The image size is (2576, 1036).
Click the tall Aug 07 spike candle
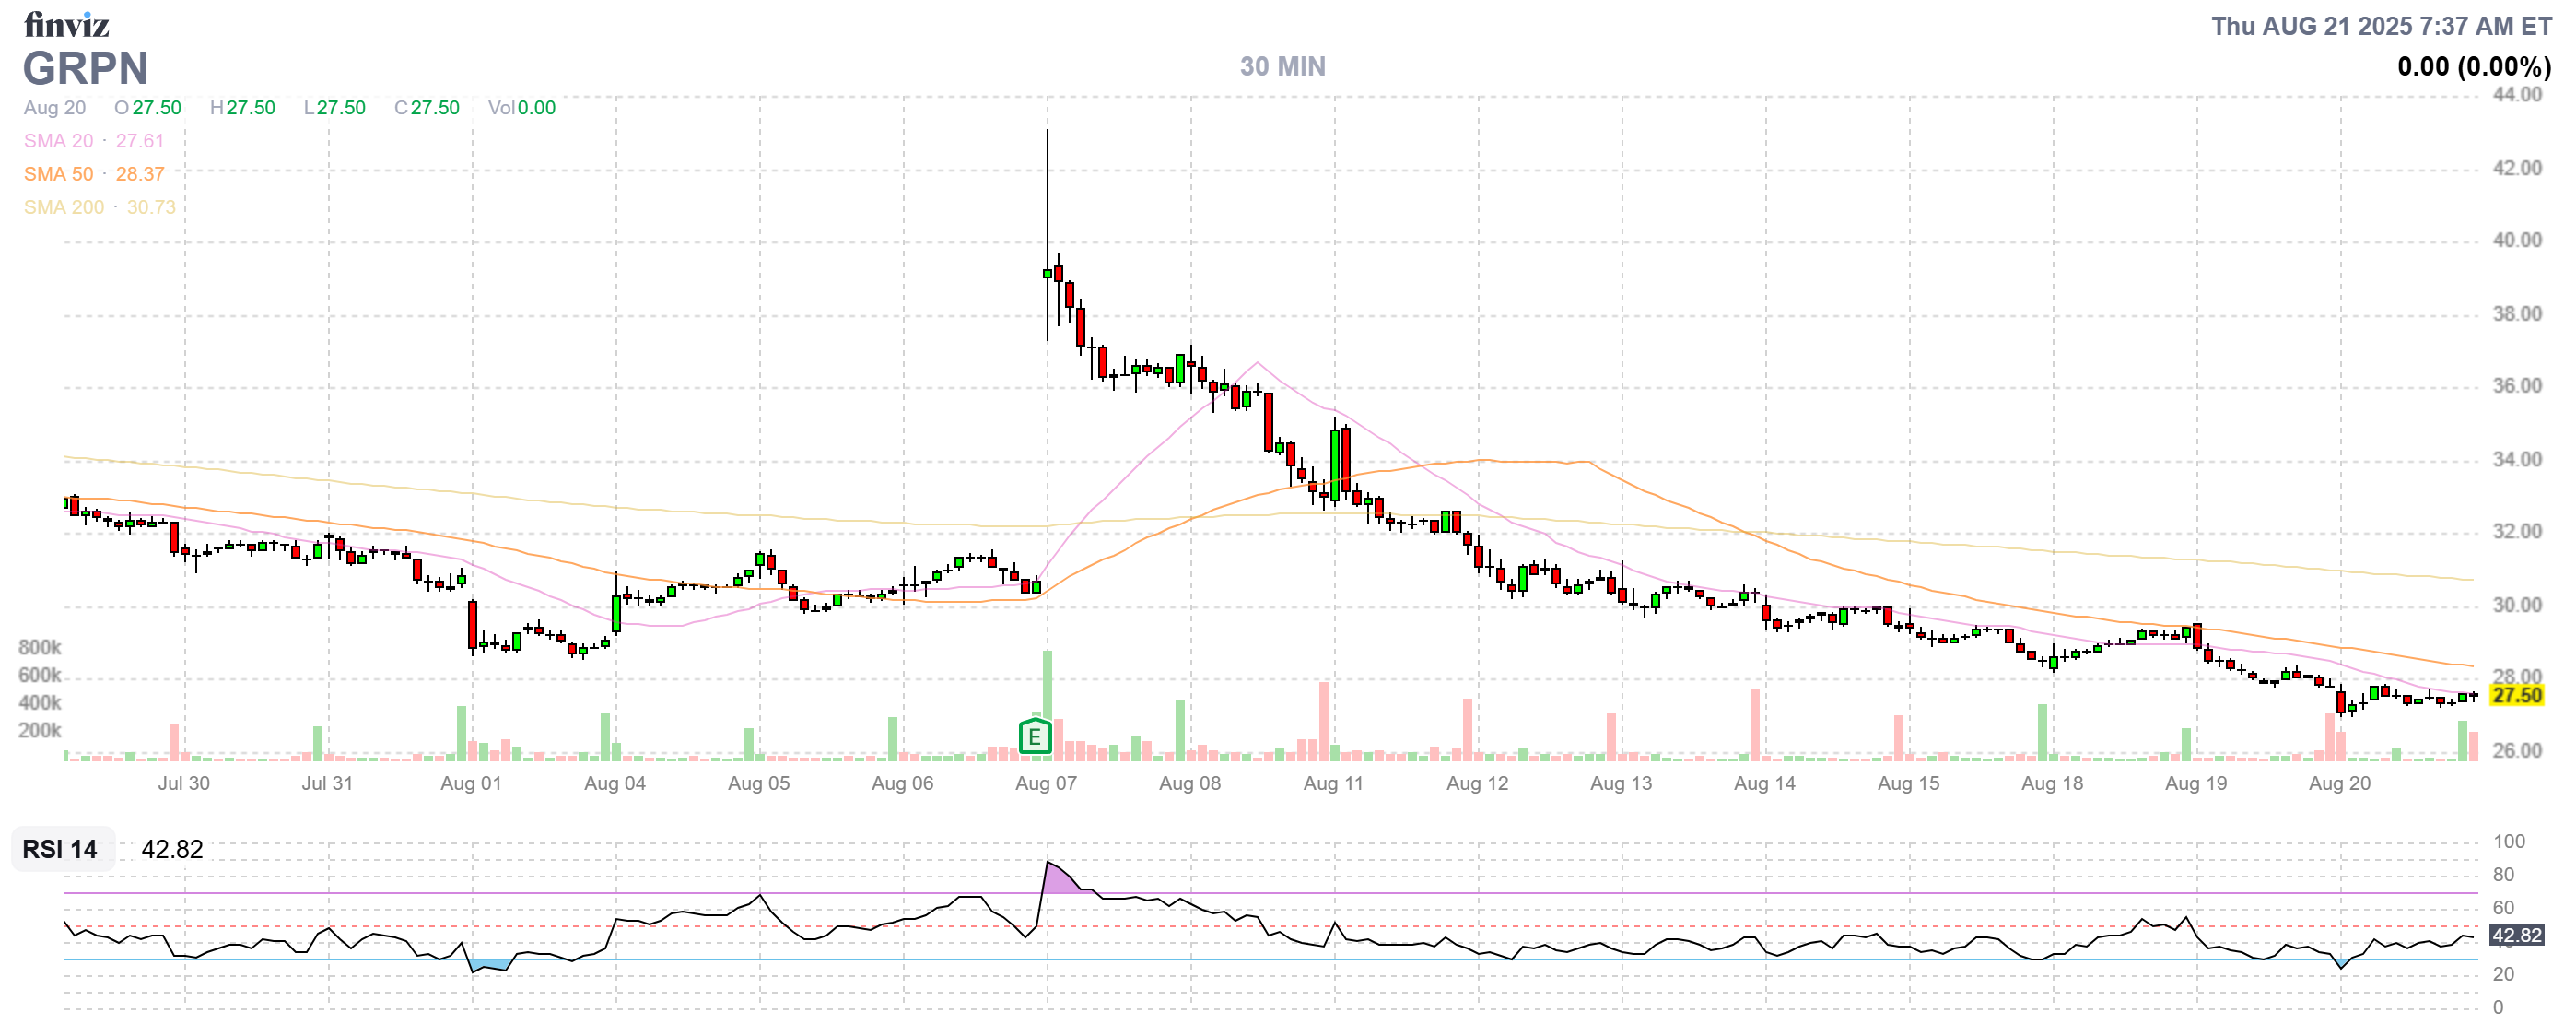pos(1047,272)
